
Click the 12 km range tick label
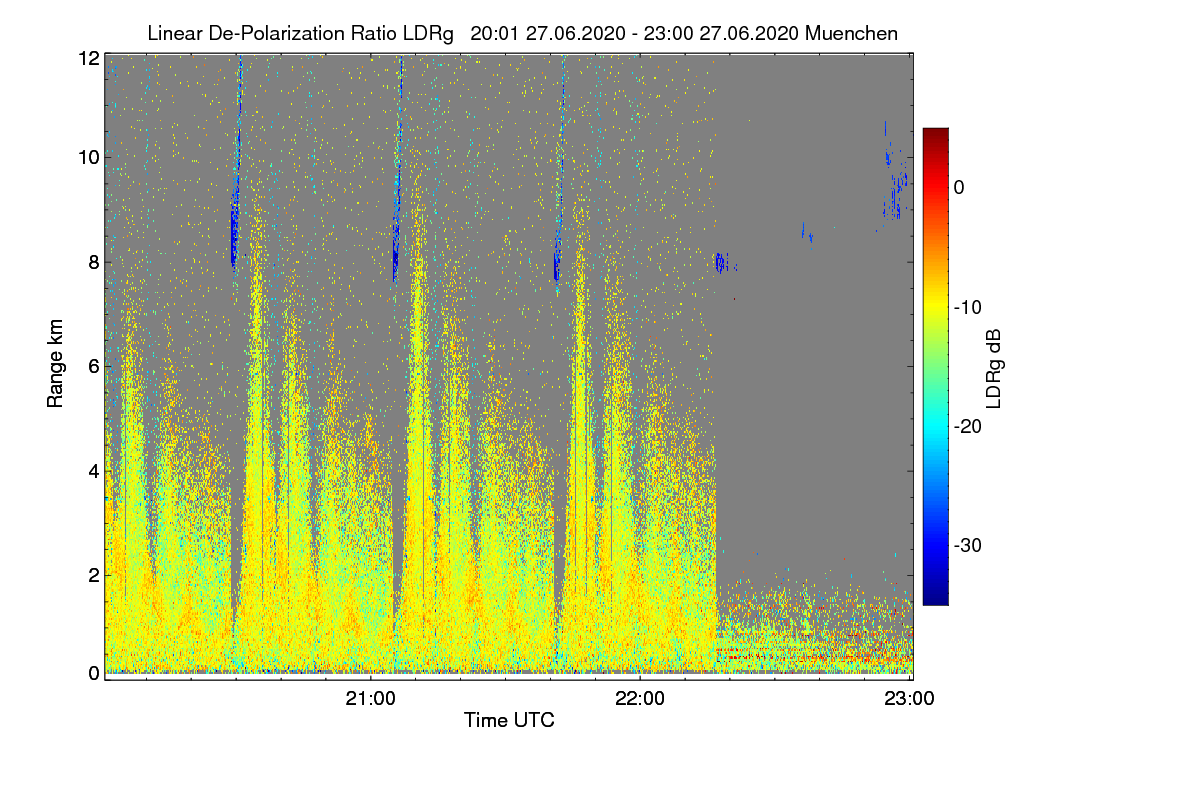point(89,58)
